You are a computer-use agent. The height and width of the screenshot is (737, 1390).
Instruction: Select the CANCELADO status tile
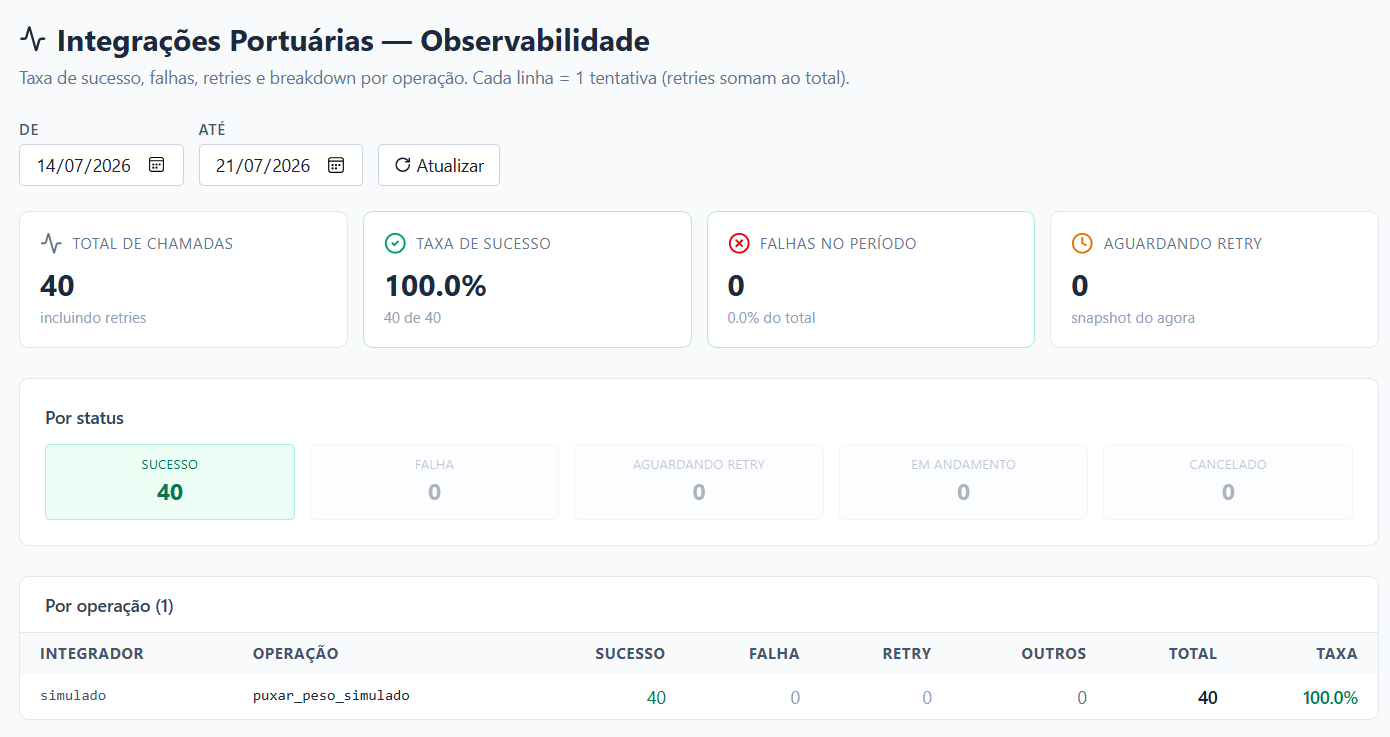[1228, 482]
